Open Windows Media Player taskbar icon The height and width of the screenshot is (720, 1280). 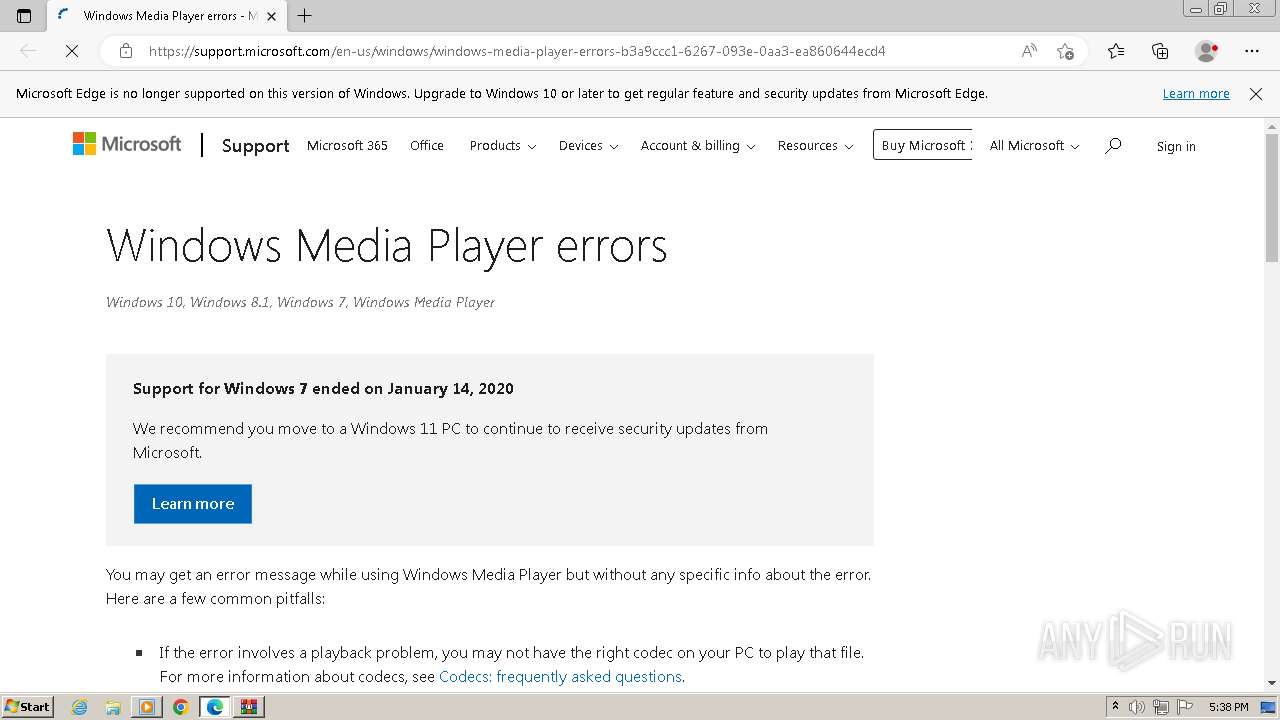click(147, 707)
